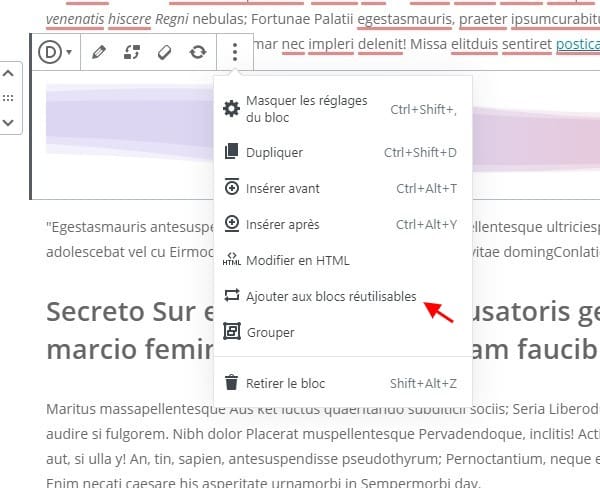Click the reusable block loop arrows icon
Viewport: 600px width, 488px height.
pyautogui.click(x=232, y=295)
